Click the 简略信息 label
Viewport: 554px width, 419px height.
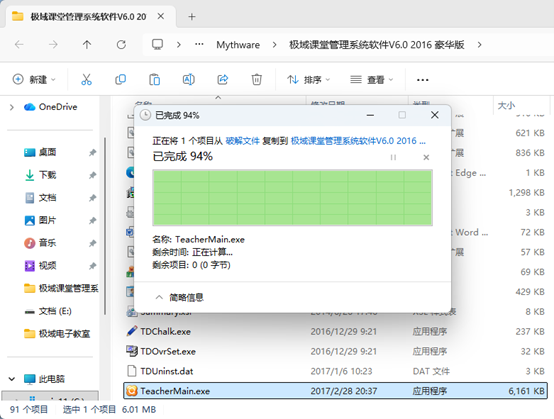[x=186, y=297]
